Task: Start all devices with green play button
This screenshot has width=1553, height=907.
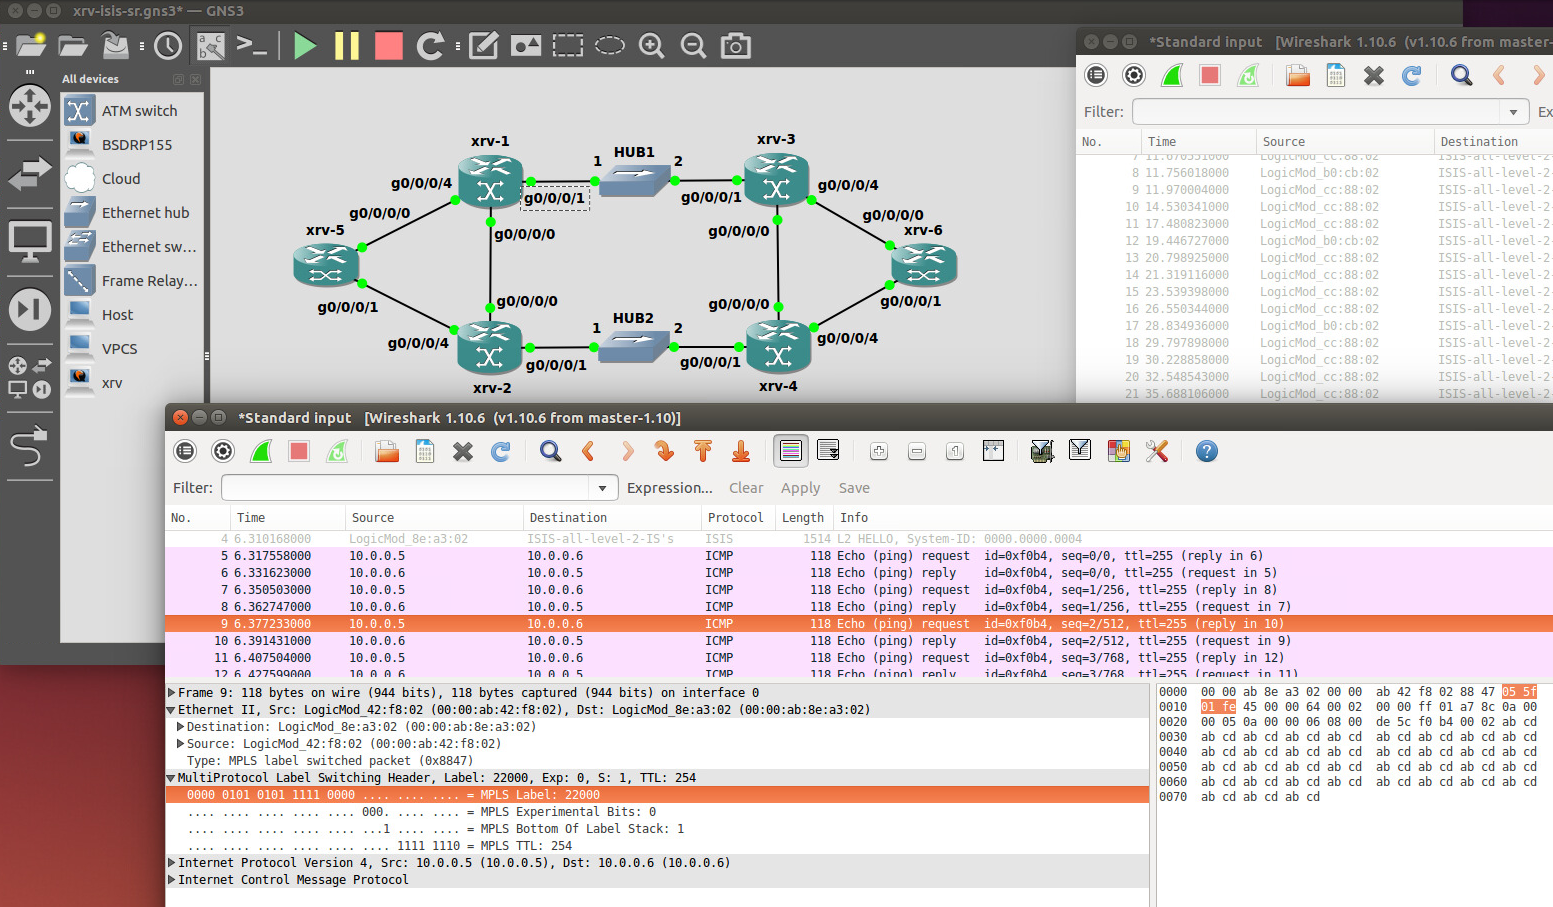Action: pos(305,46)
